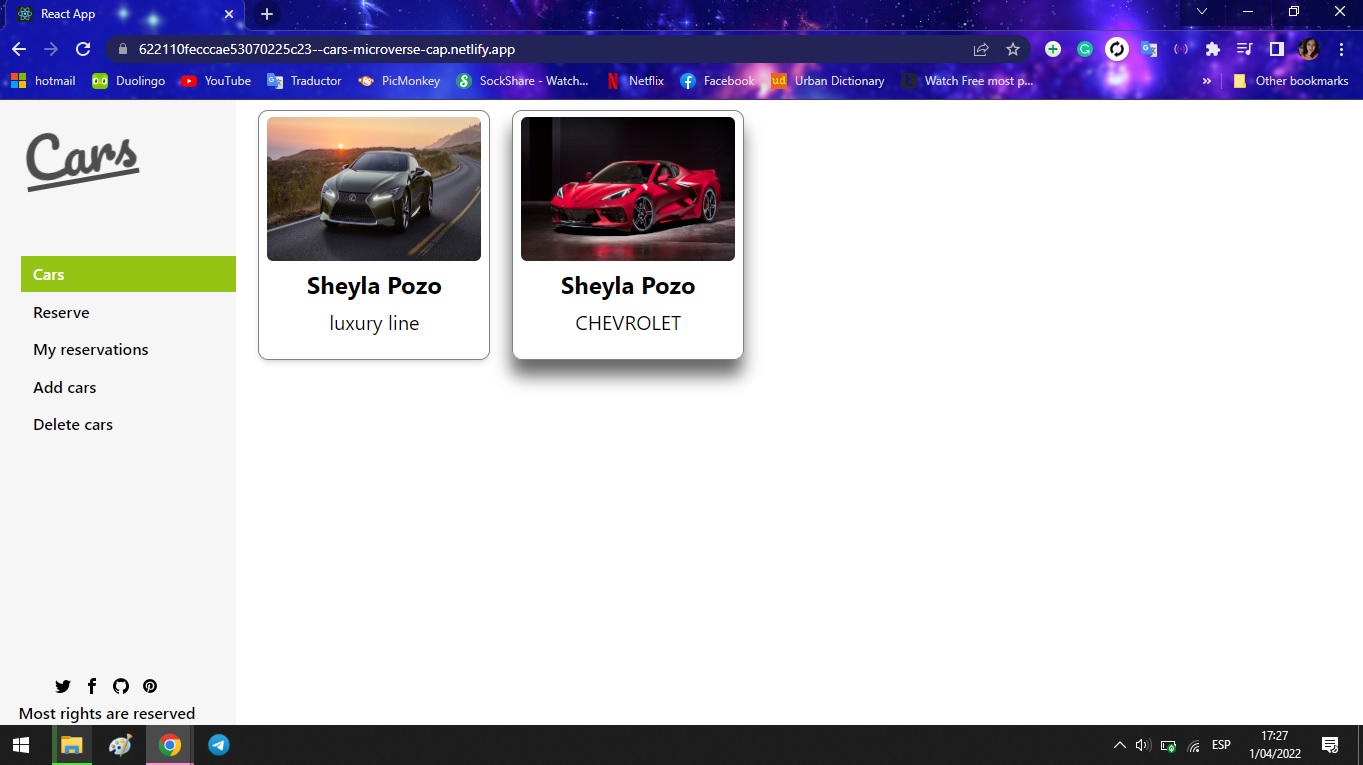Show hidden tray icons chevron
The height and width of the screenshot is (765, 1363).
point(1119,745)
